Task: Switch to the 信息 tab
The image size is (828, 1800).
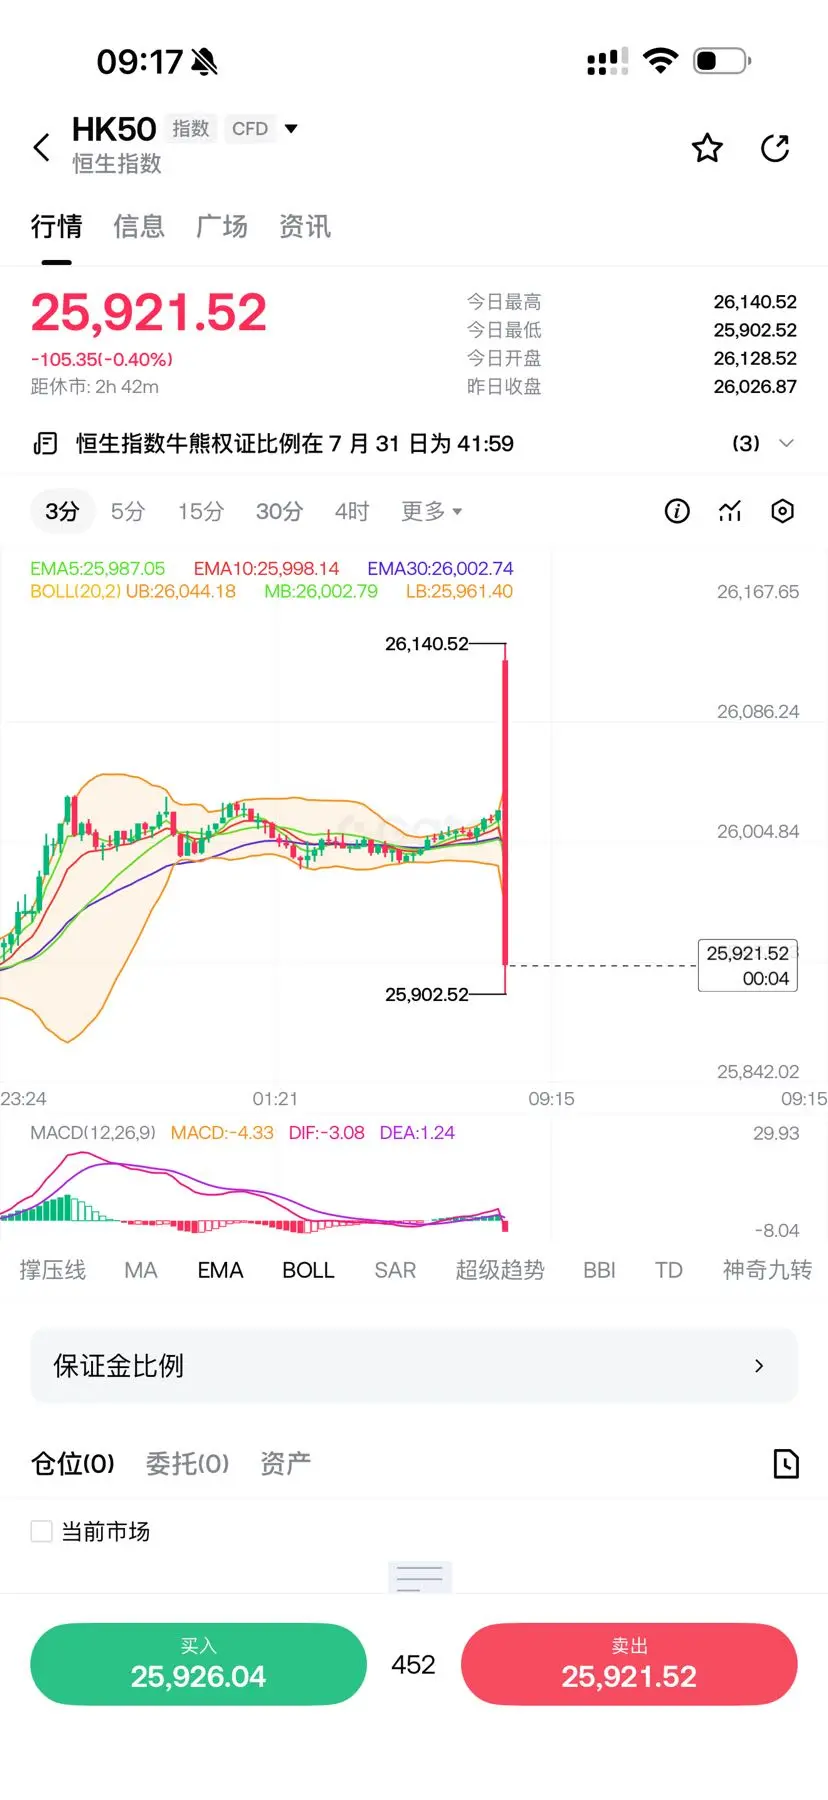Action: pos(139,227)
